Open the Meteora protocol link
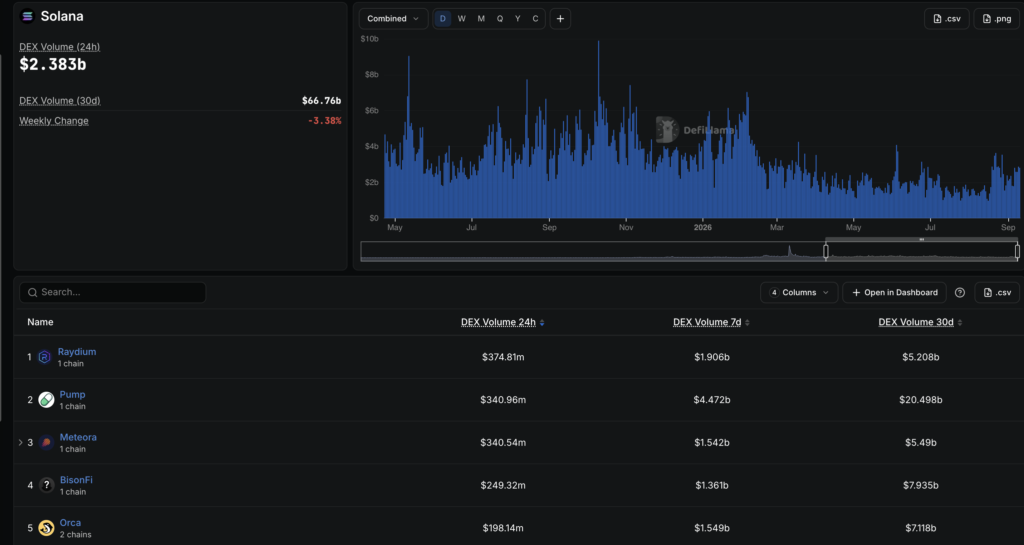The height and width of the screenshot is (545, 1024). tap(78, 437)
